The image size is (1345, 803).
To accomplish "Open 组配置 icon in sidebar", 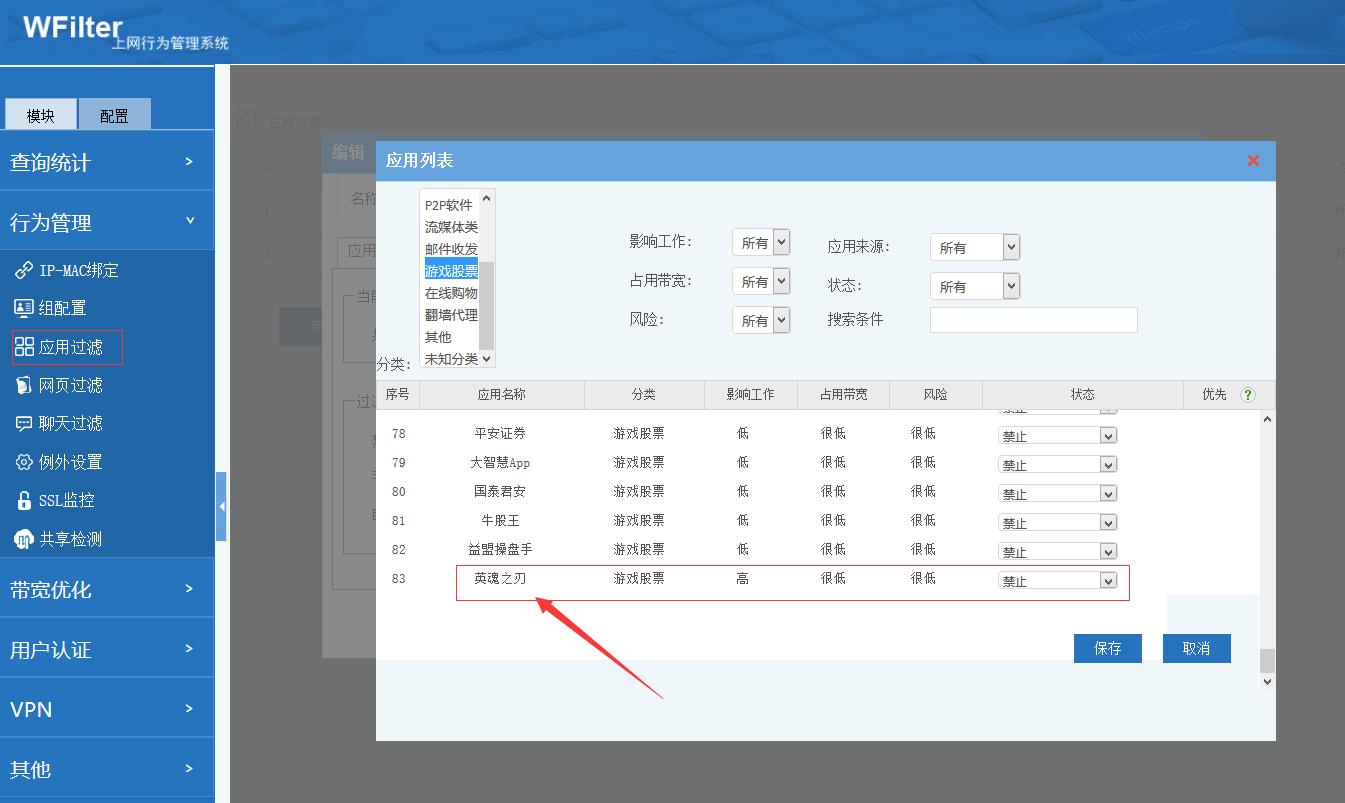I will [x=24, y=308].
